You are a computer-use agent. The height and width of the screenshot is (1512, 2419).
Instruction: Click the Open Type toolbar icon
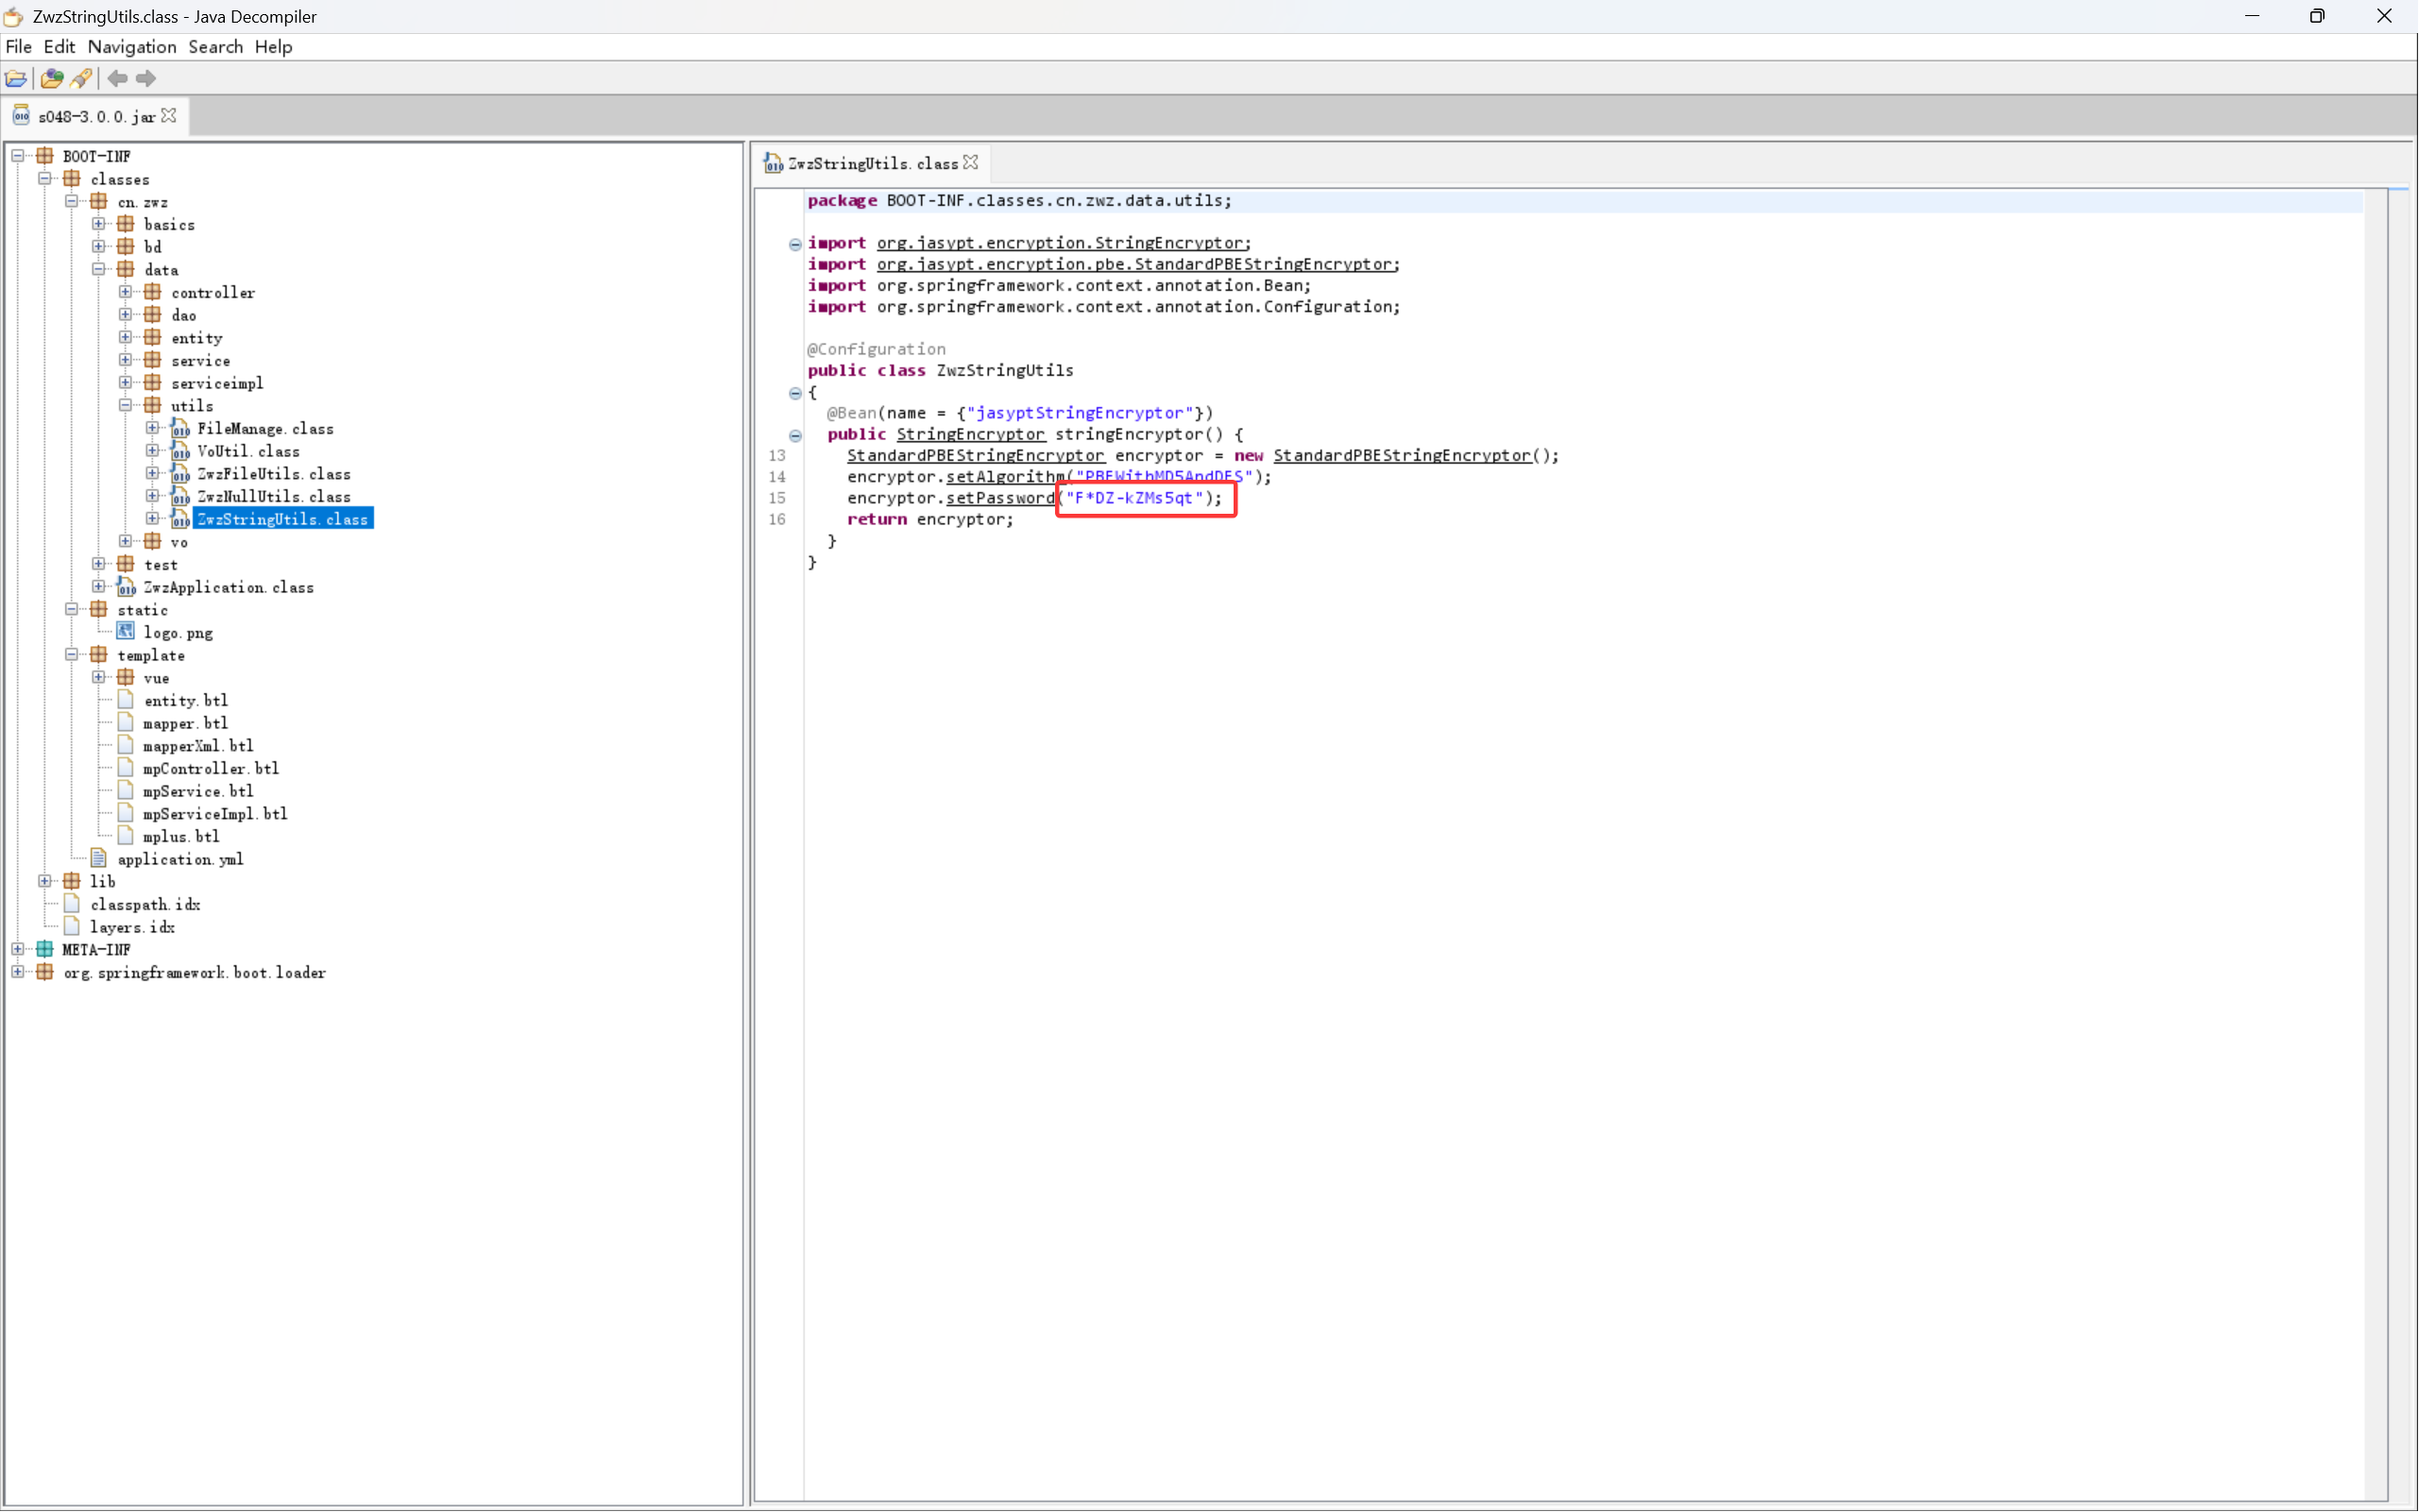point(52,78)
